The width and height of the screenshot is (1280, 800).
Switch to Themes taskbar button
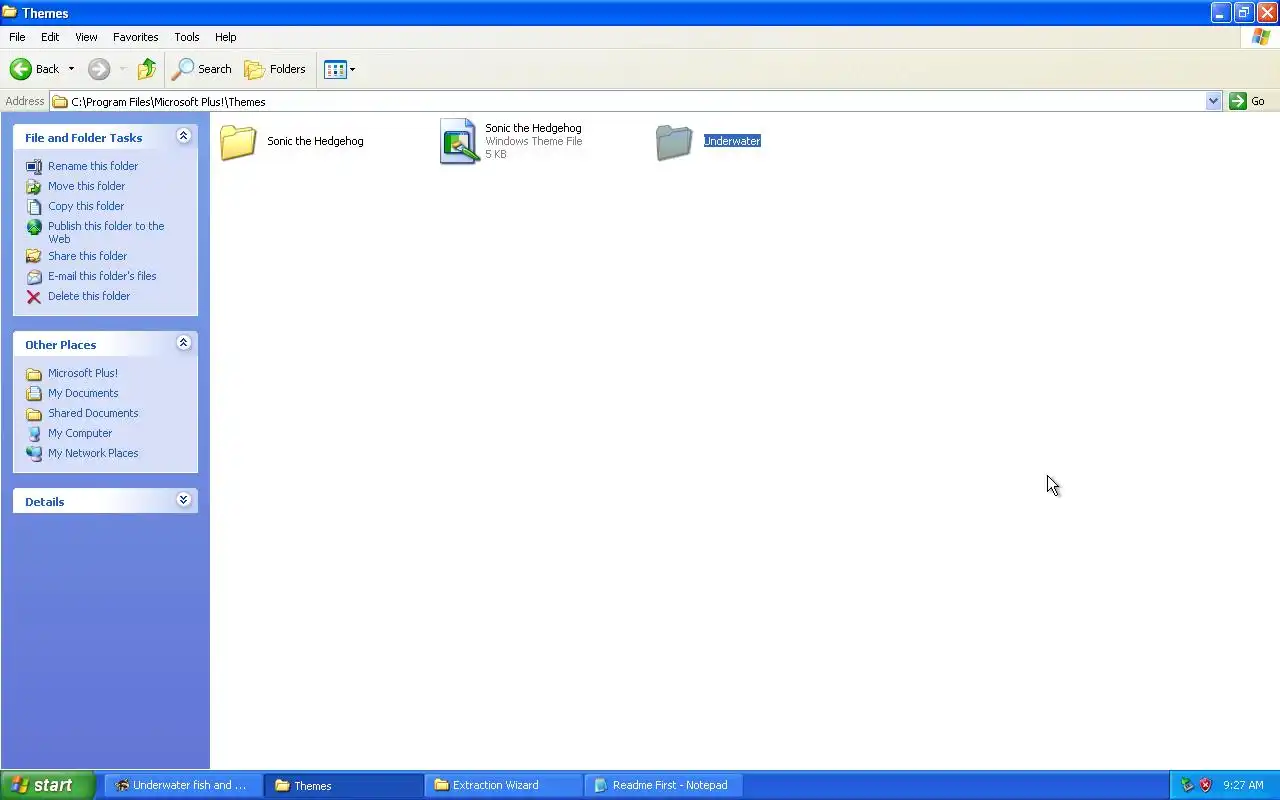(343, 785)
